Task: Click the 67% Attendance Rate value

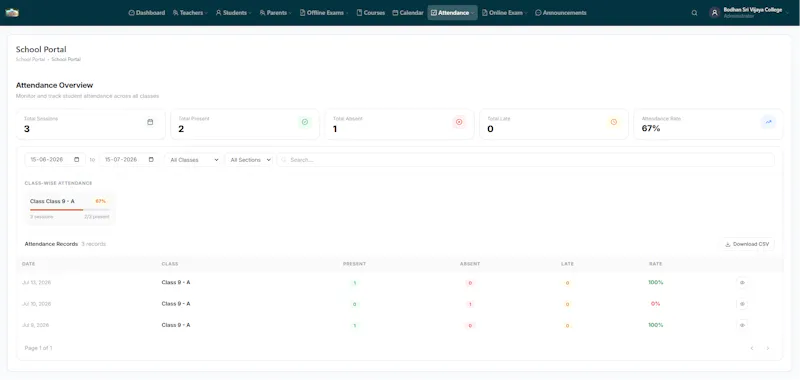Action: (651, 129)
